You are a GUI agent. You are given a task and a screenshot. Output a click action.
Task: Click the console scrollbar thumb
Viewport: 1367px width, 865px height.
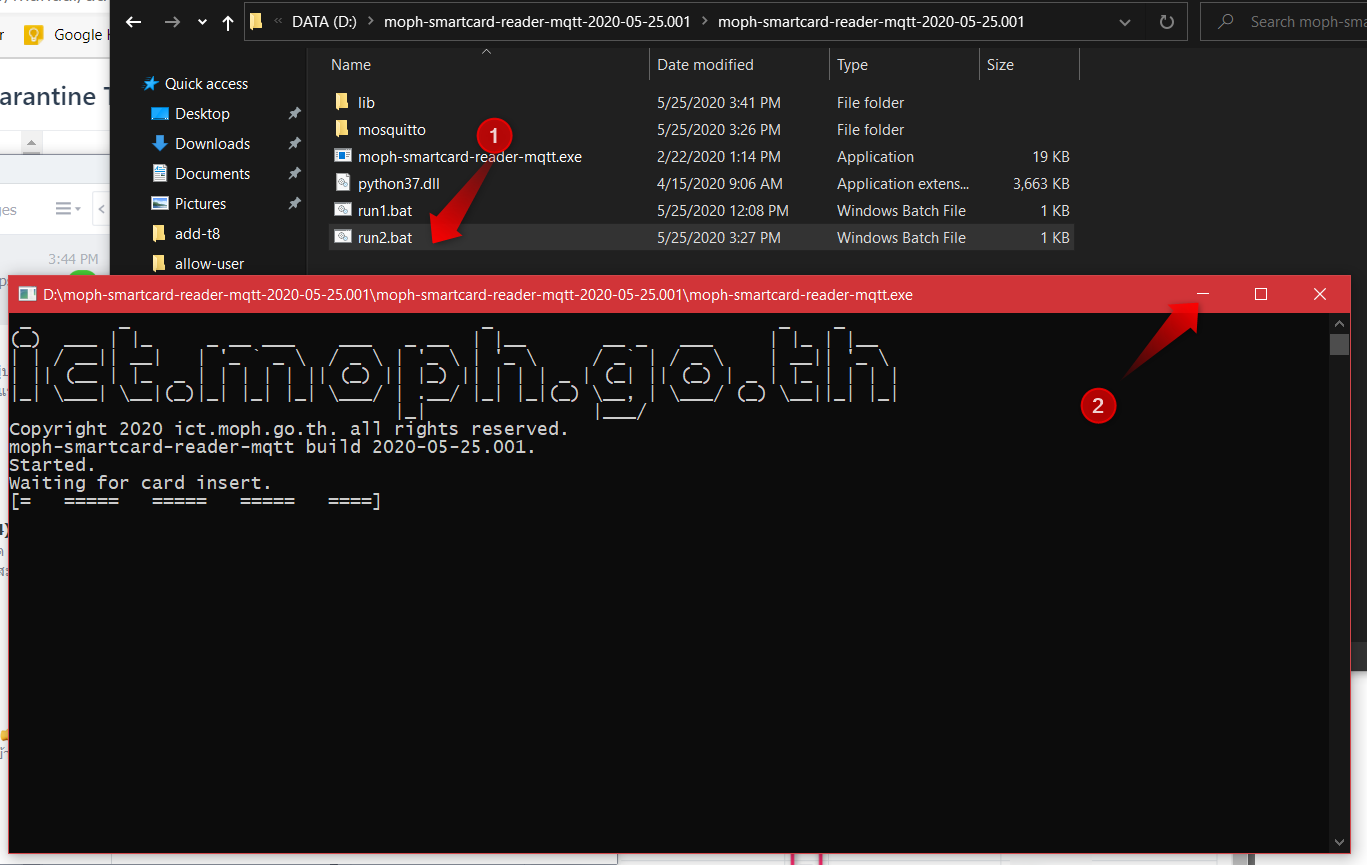1339,345
